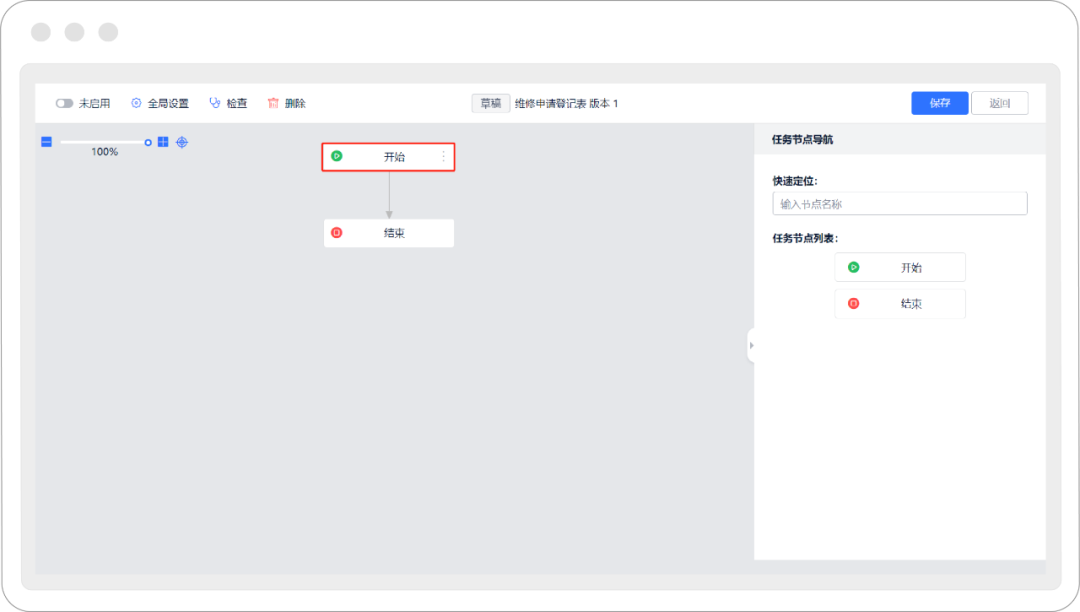Click the 草稿 draft status tag
The width and height of the screenshot is (1080, 612).
pos(490,103)
